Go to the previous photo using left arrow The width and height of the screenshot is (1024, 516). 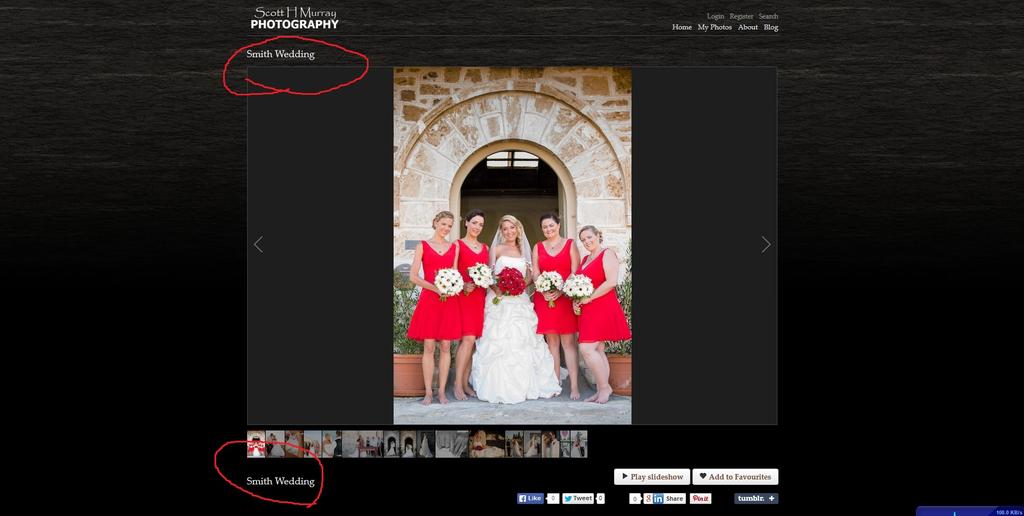pyautogui.click(x=258, y=244)
